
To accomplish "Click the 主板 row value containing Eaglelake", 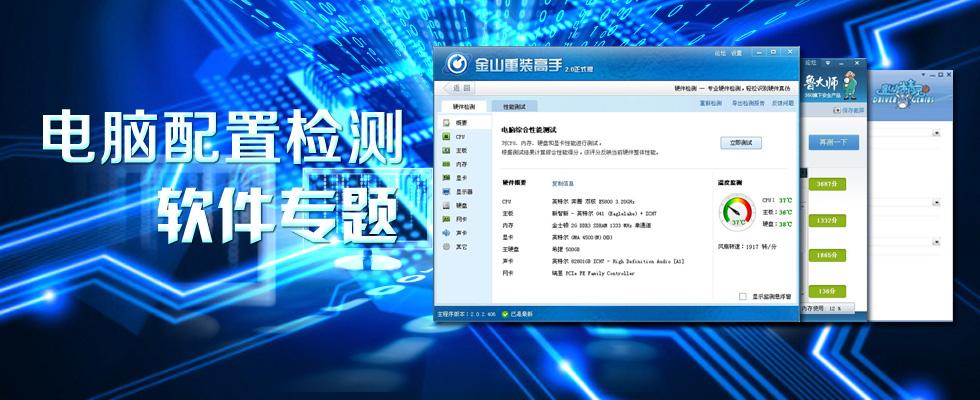I will click(x=604, y=214).
